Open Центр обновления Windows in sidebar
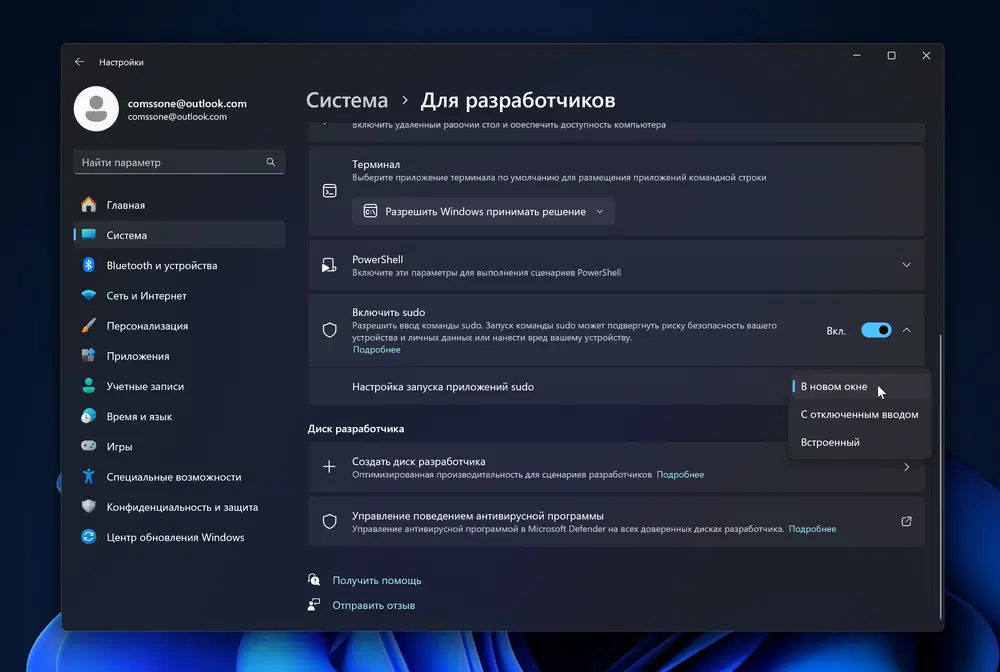Screen dimensions: 1000x672 [179, 537]
